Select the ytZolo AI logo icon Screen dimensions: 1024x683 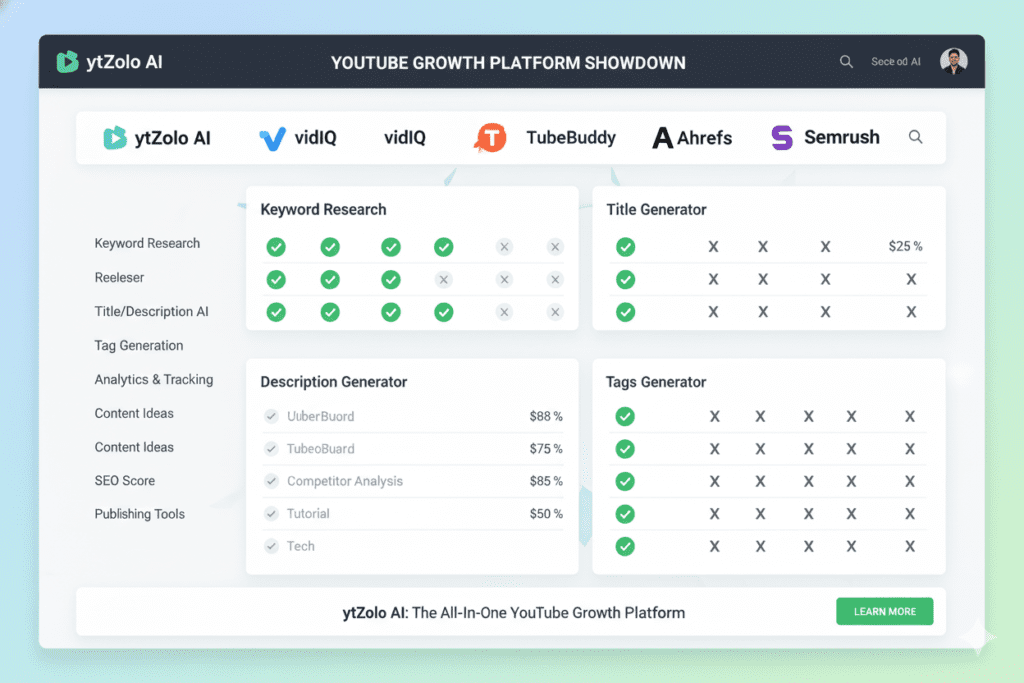67,61
